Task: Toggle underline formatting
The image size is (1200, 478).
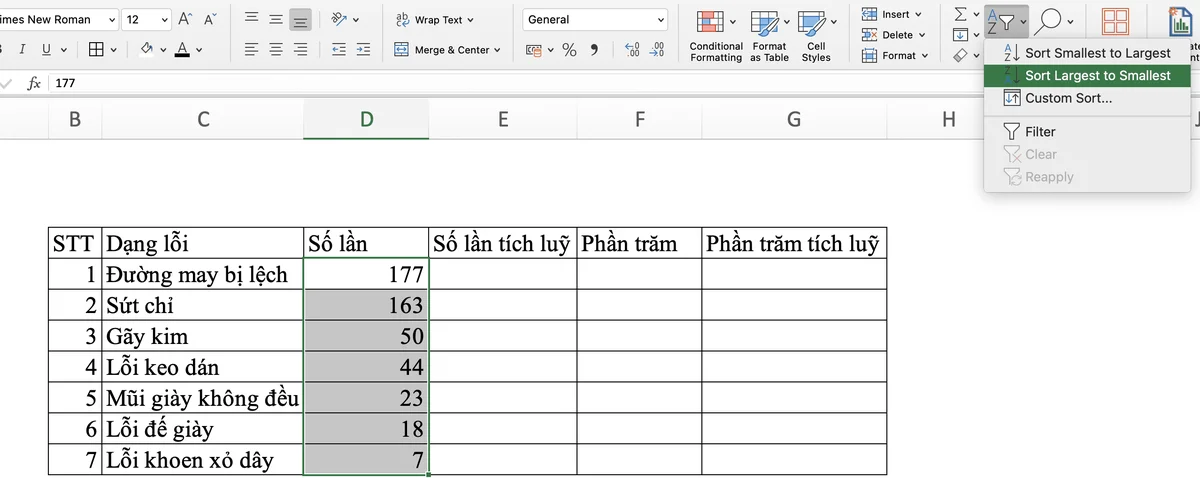Action: coord(46,49)
